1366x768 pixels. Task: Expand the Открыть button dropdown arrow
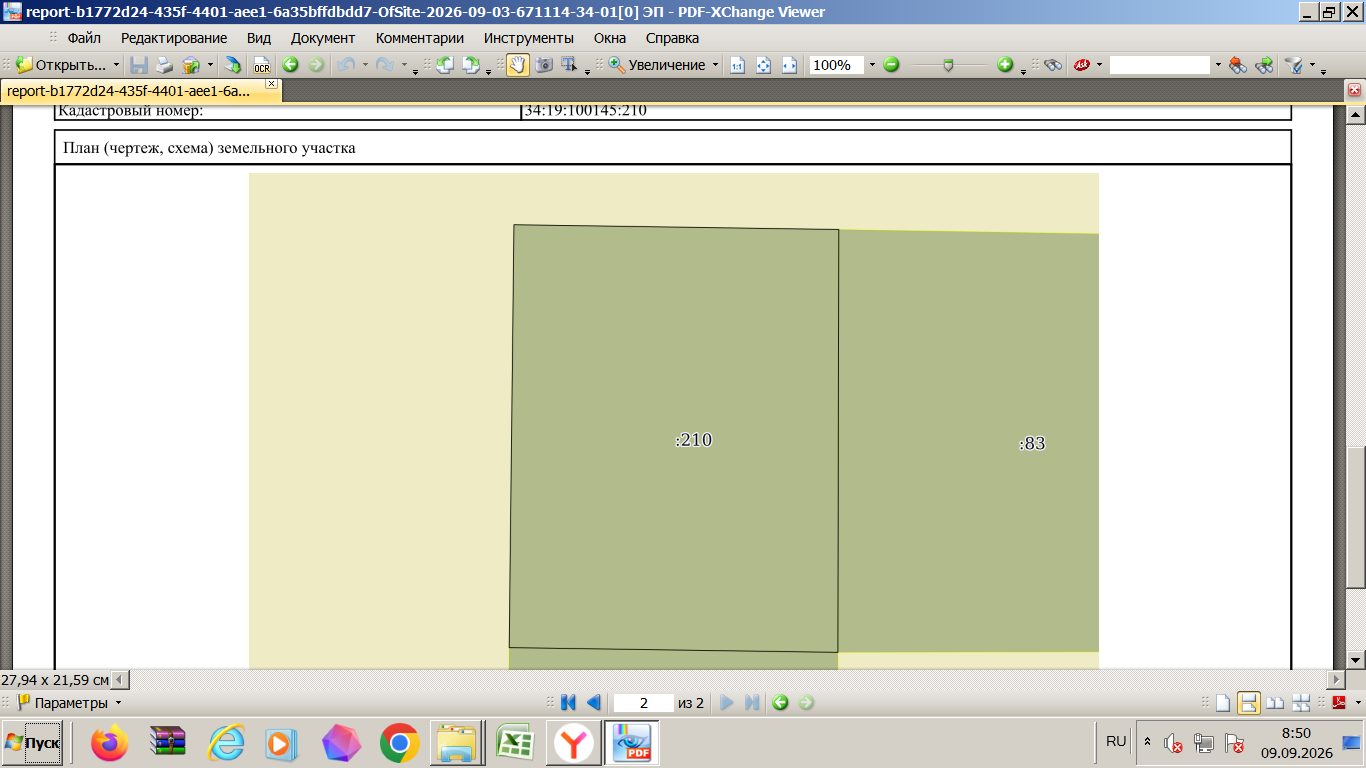116,65
